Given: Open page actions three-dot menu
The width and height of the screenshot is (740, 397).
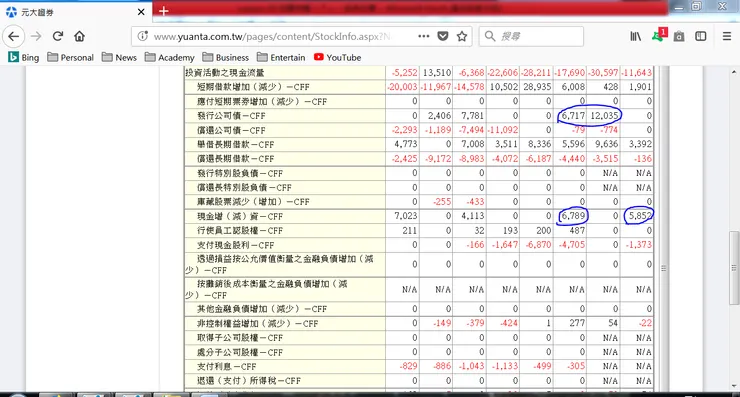Looking at the screenshot, I should [423, 36].
